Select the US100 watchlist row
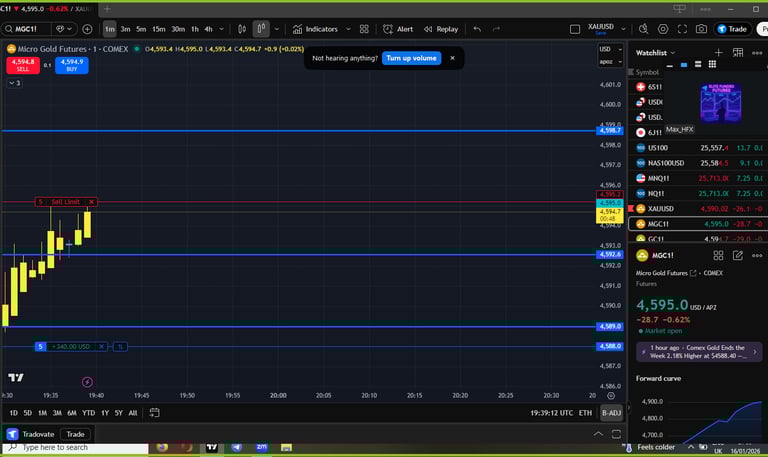768x457 pixels. pos(698,147)
